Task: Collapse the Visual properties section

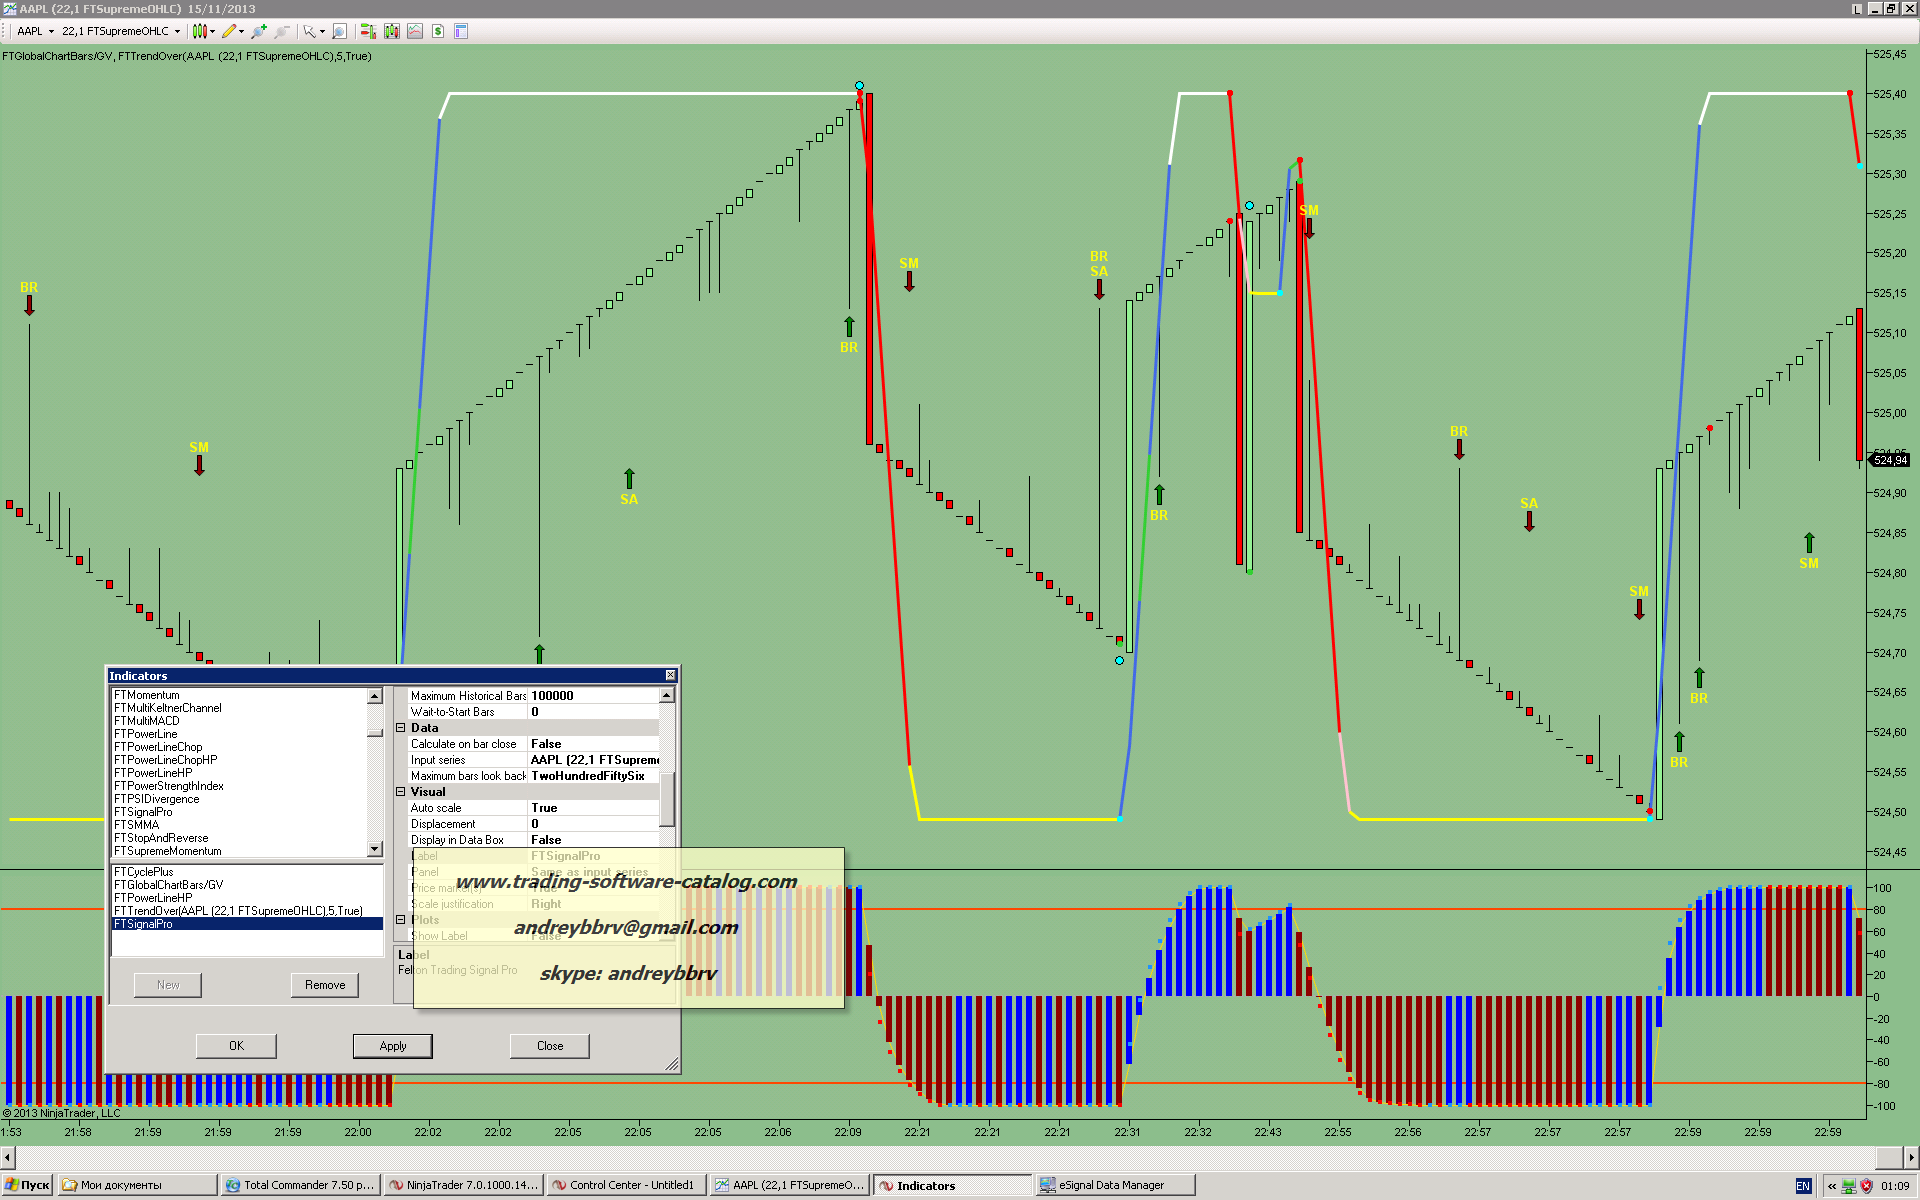Action: click(401, 792)
